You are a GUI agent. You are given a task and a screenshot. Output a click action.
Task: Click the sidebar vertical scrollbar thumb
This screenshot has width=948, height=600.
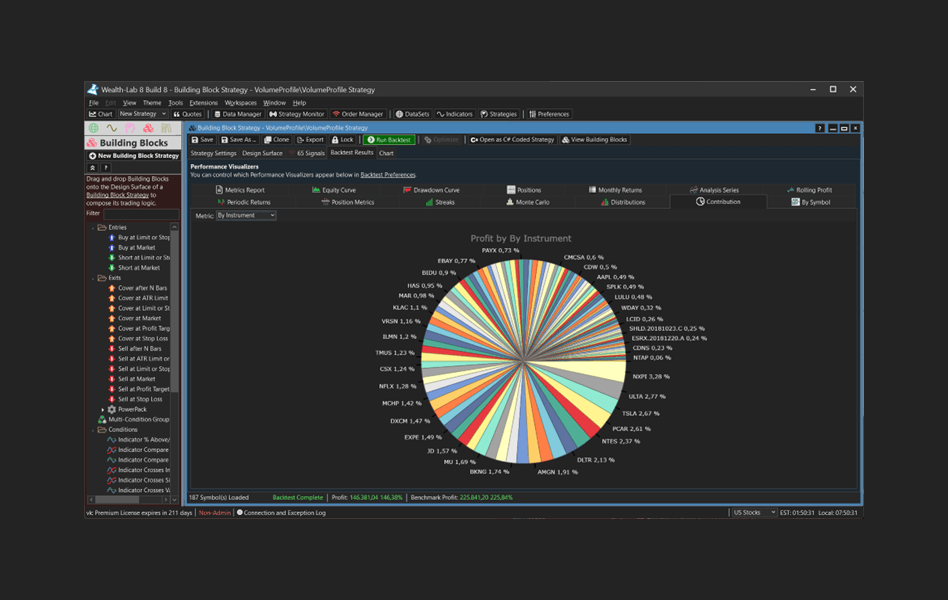pos(175,313)
